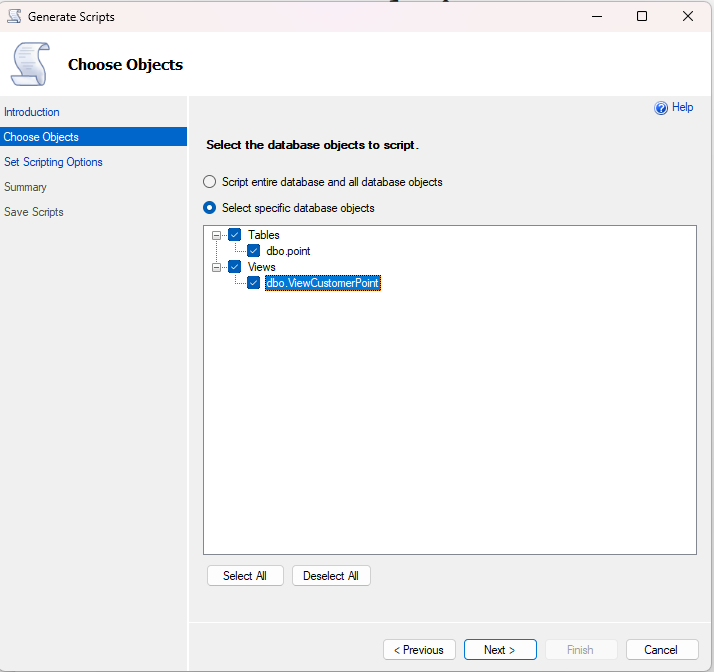
Task: Select the Views label in tree
Action: coord(261,267)
